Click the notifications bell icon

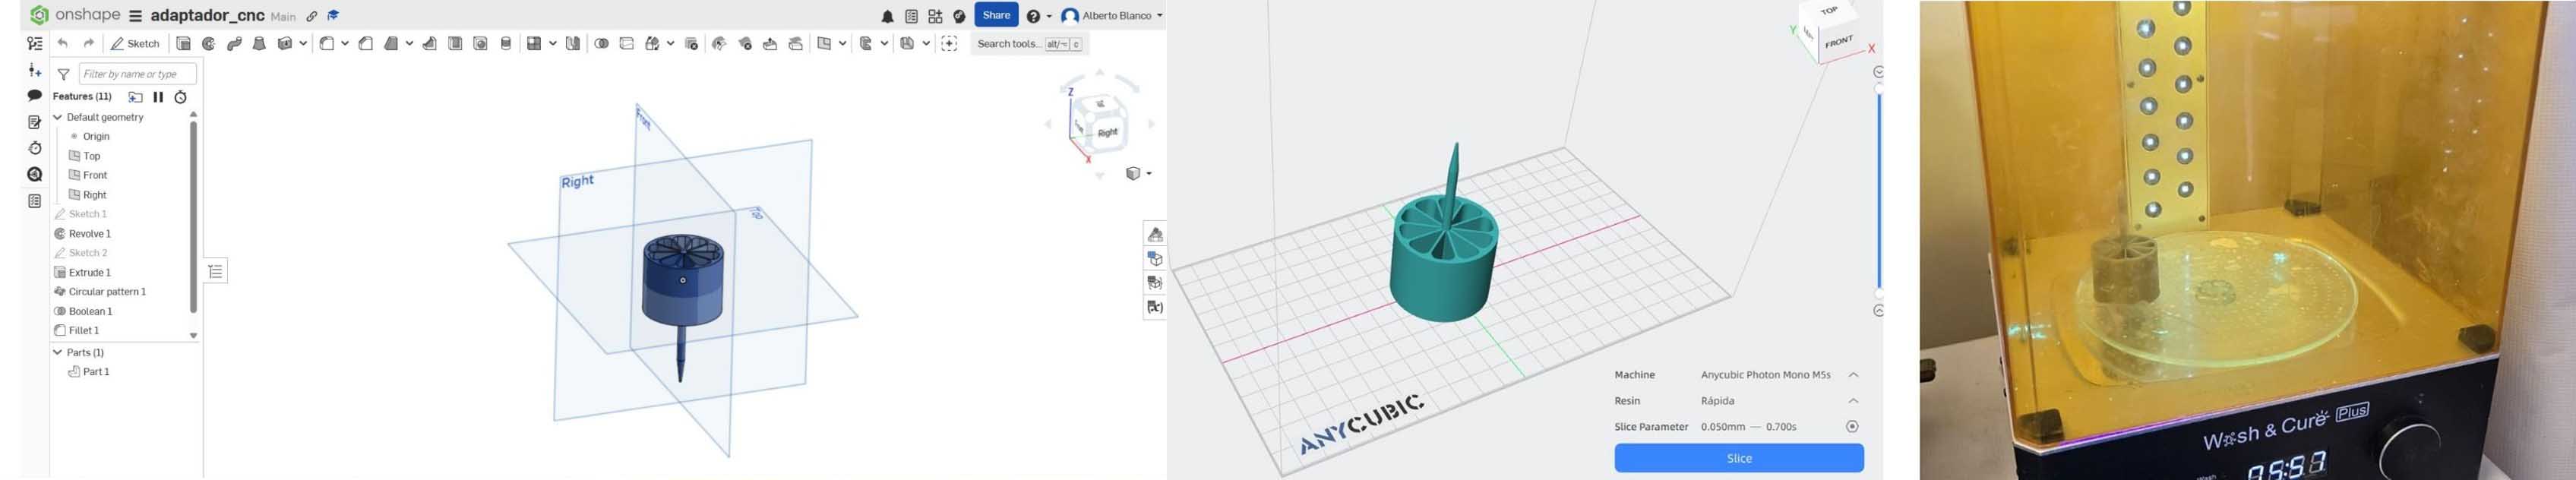887,17
